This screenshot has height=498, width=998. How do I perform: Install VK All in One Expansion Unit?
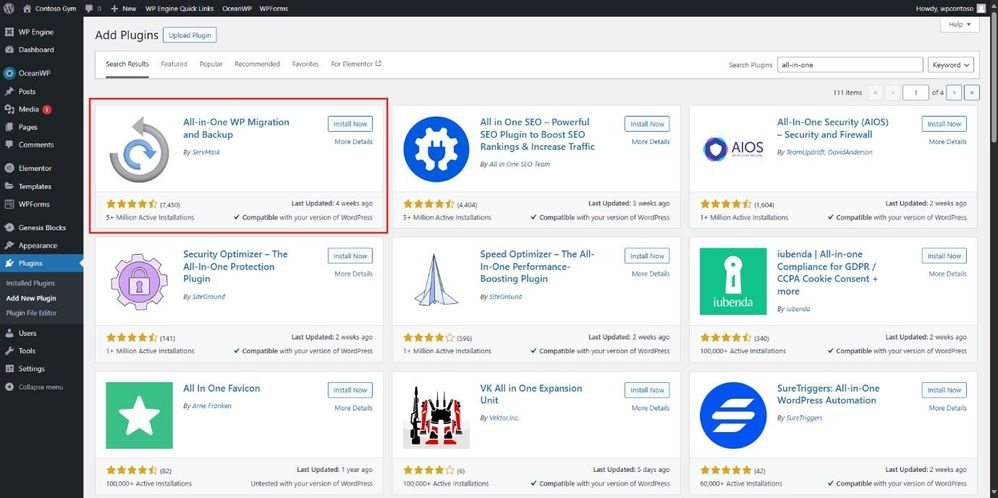(x=647, y=390)
